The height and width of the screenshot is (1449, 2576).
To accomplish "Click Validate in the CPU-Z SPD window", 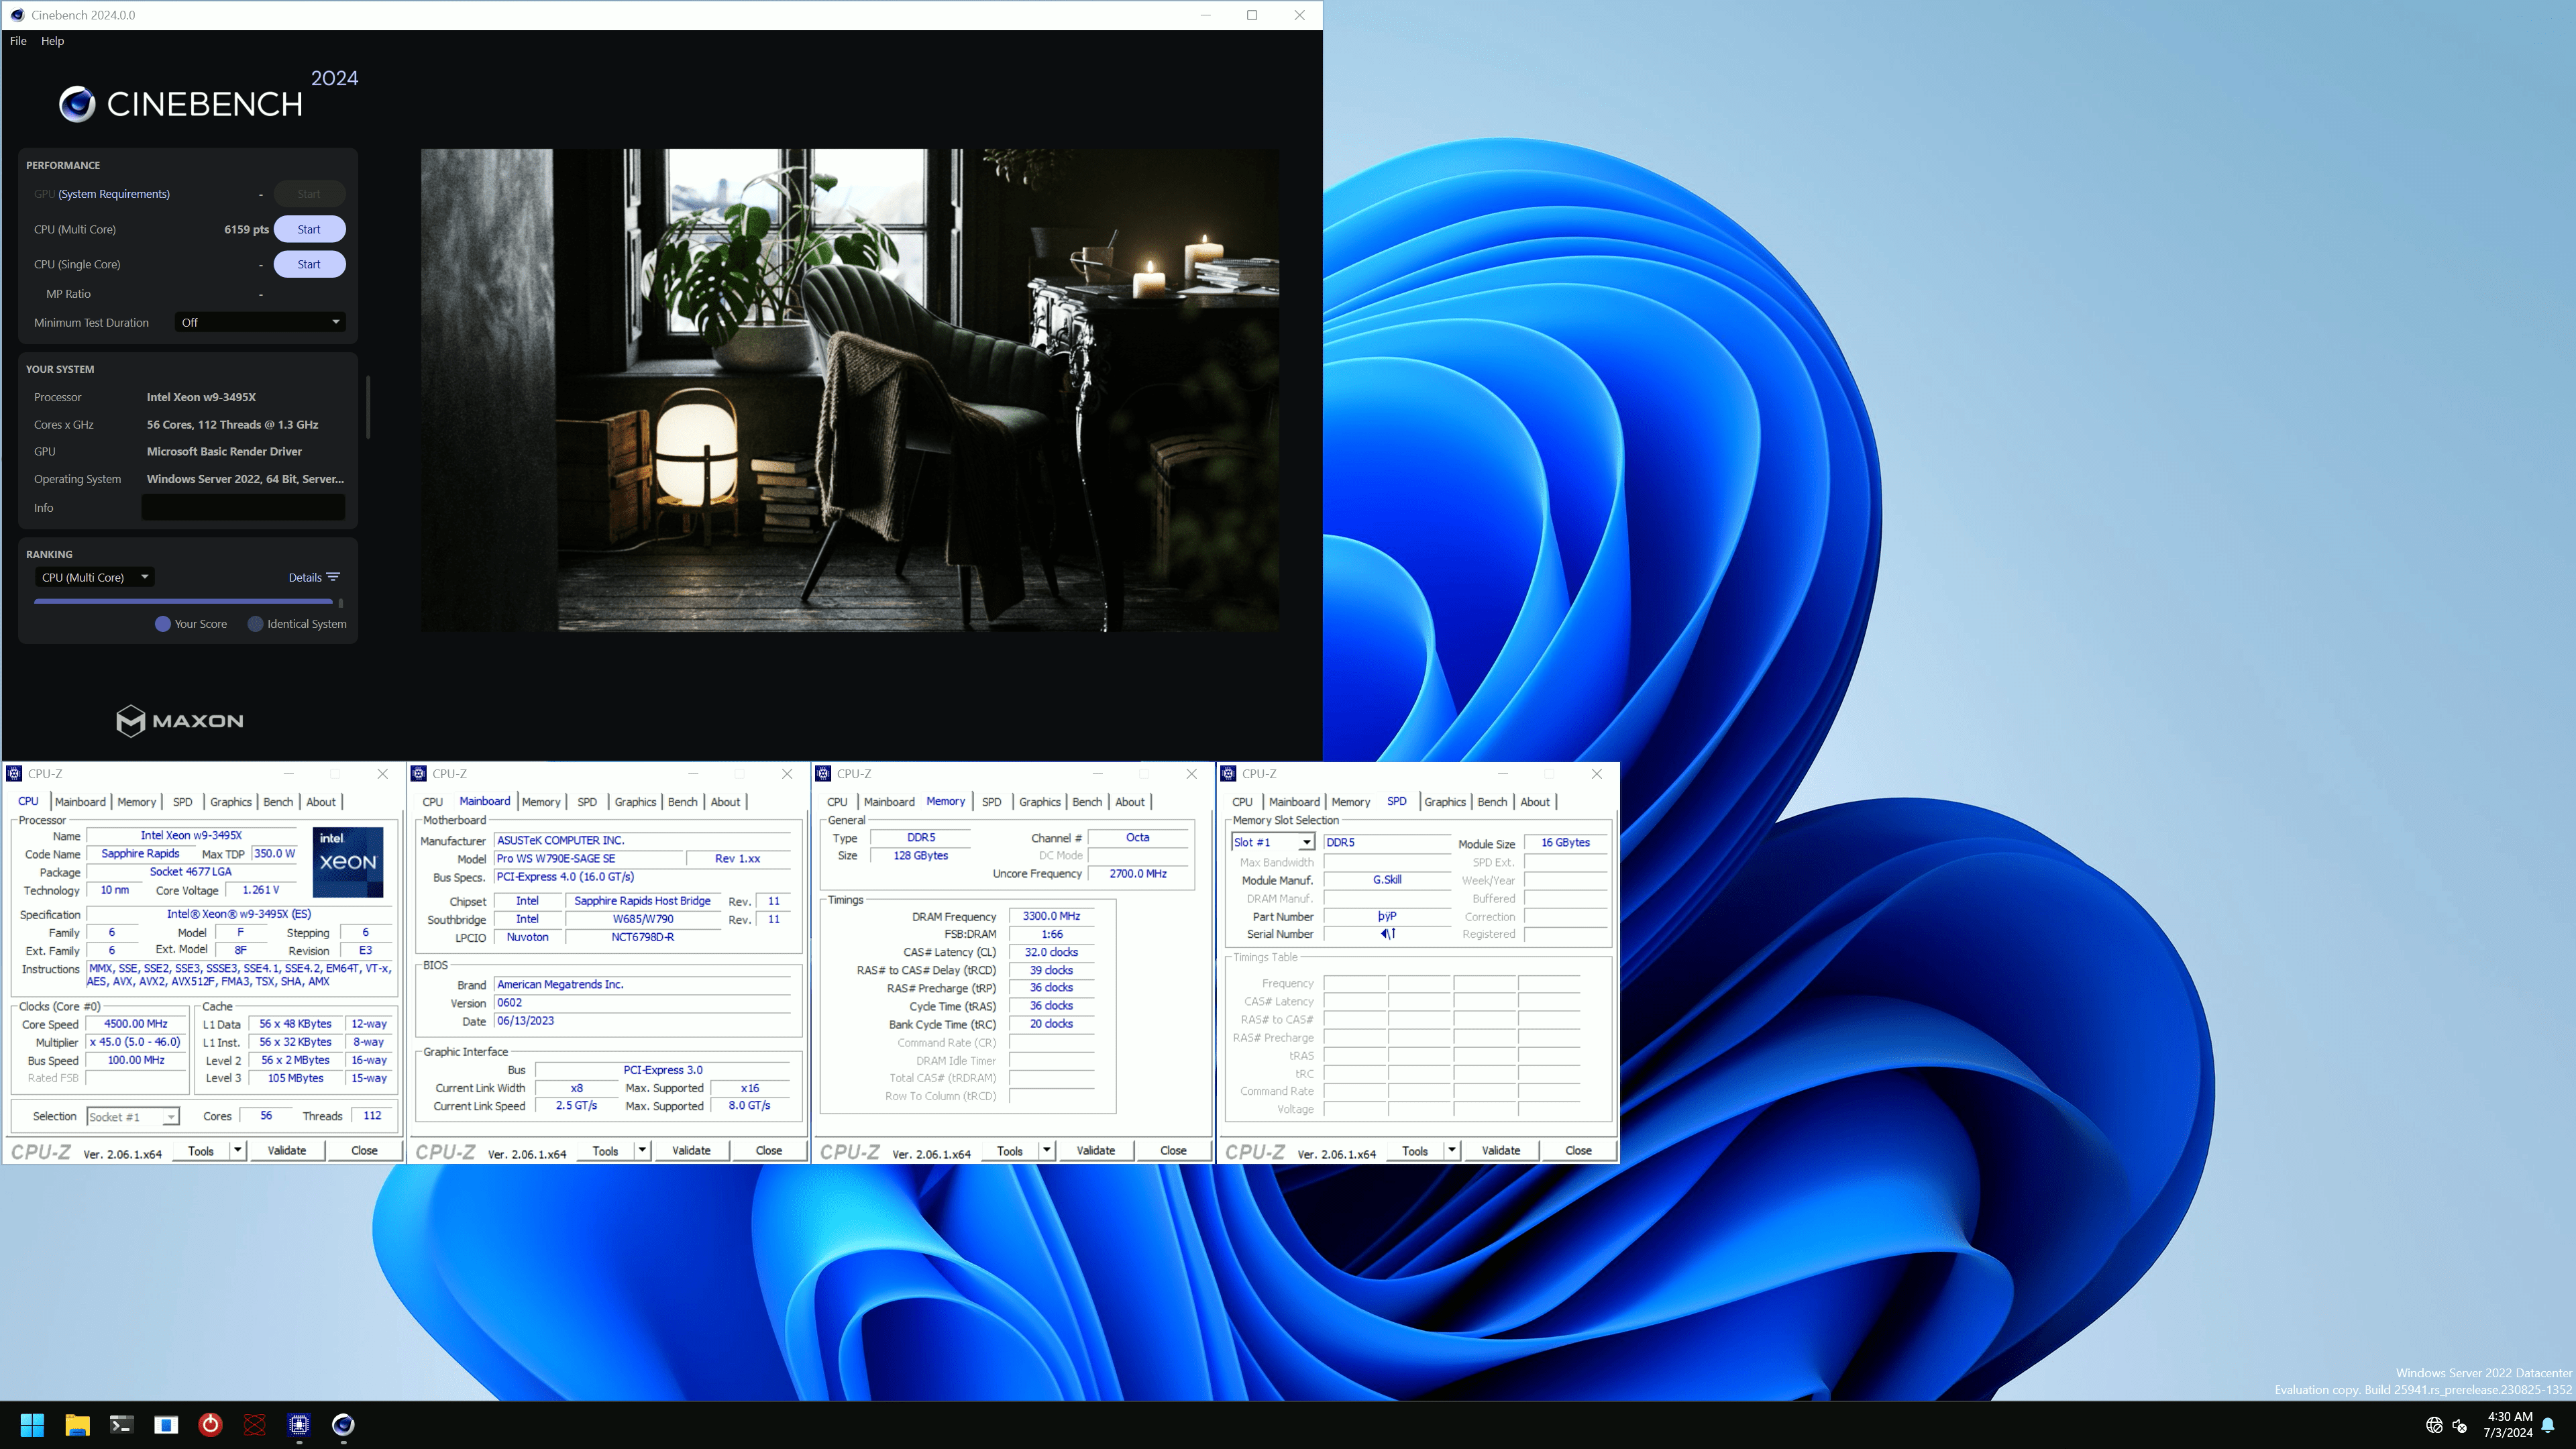I will point(1501,1150).
